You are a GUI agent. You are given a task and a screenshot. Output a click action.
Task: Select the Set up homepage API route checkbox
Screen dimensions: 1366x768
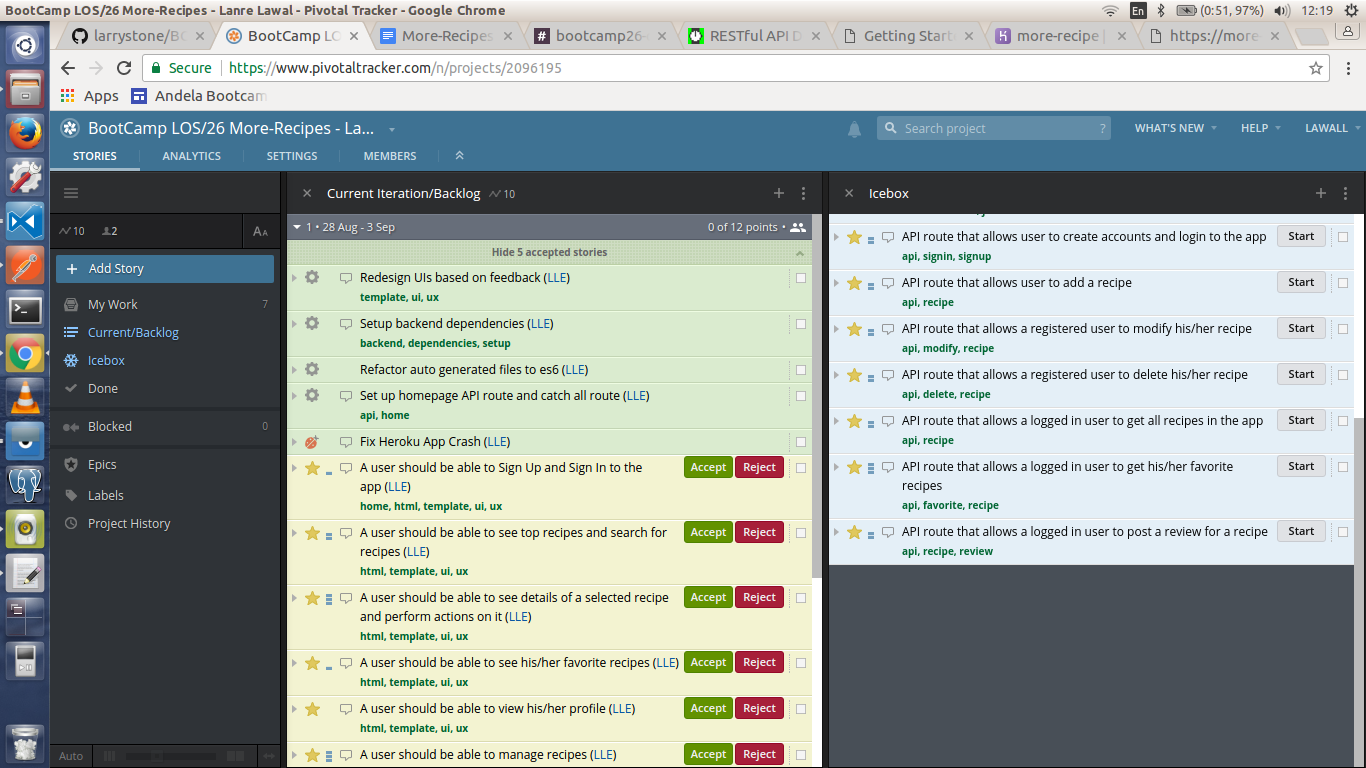801,396
